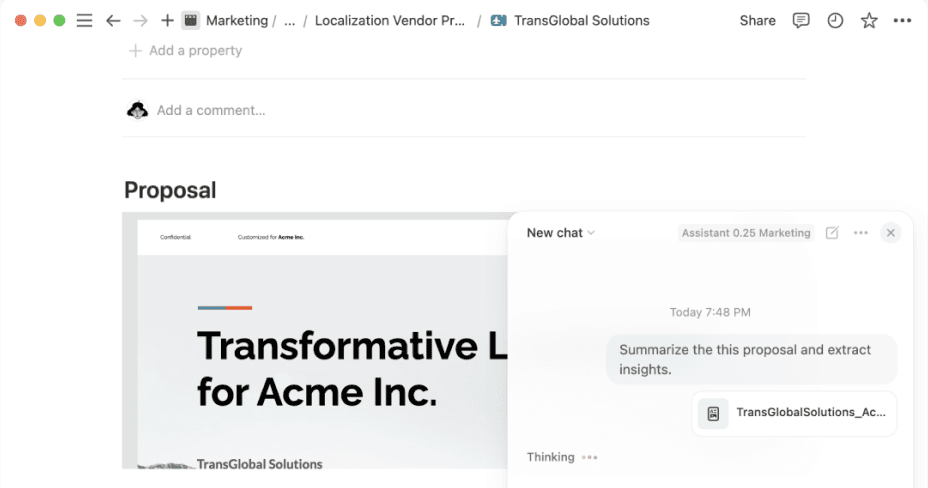
Task: Open the page comments icon
Action: tap(801, 20)
